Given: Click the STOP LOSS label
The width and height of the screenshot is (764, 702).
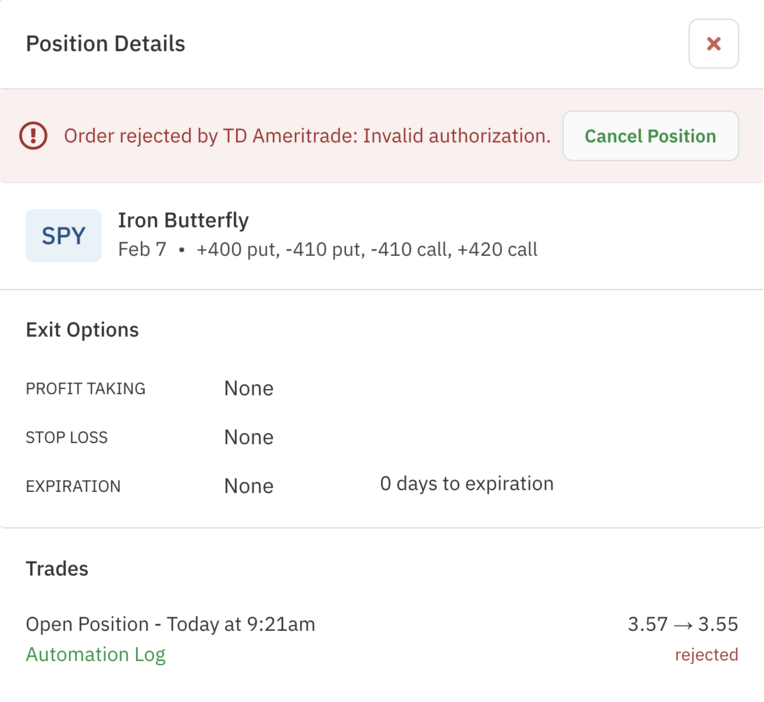Looking at the screenshot, I should [66, 438].
